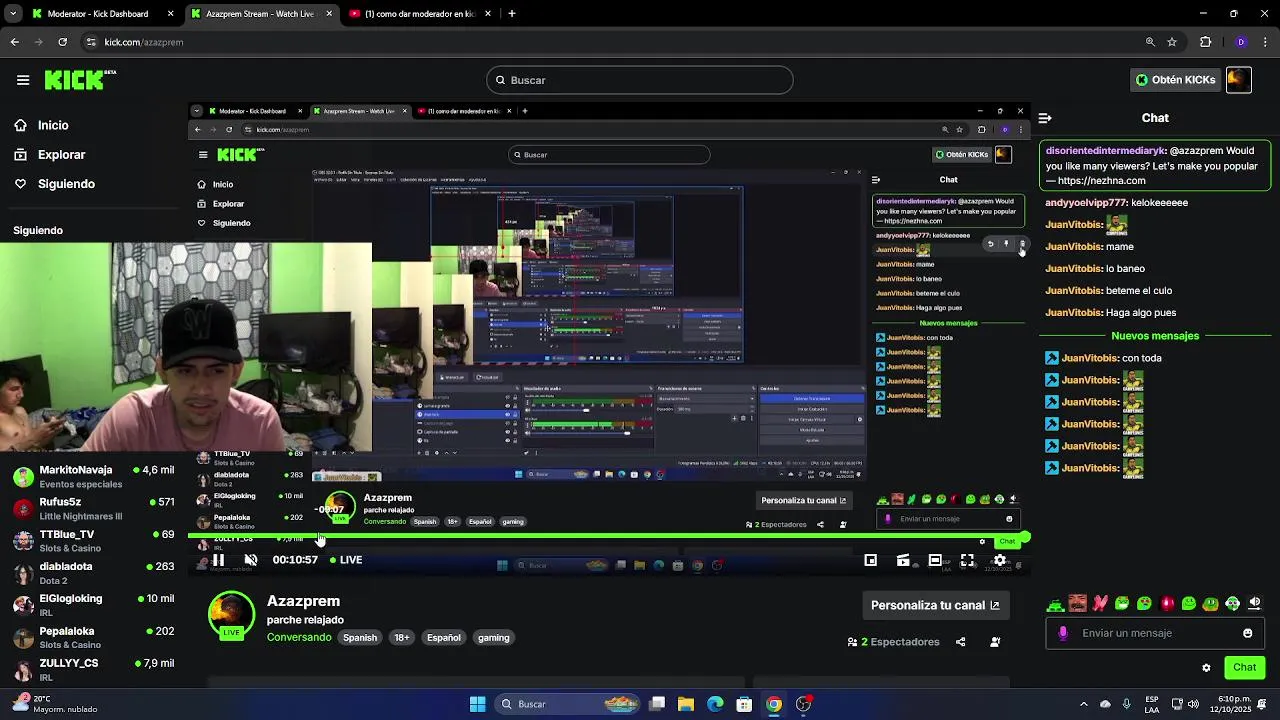Click JuanVitobis username on 'con toda' message
Image resolution: width=1280 pixels, height=720 pixels.
tap(1089, 358)
